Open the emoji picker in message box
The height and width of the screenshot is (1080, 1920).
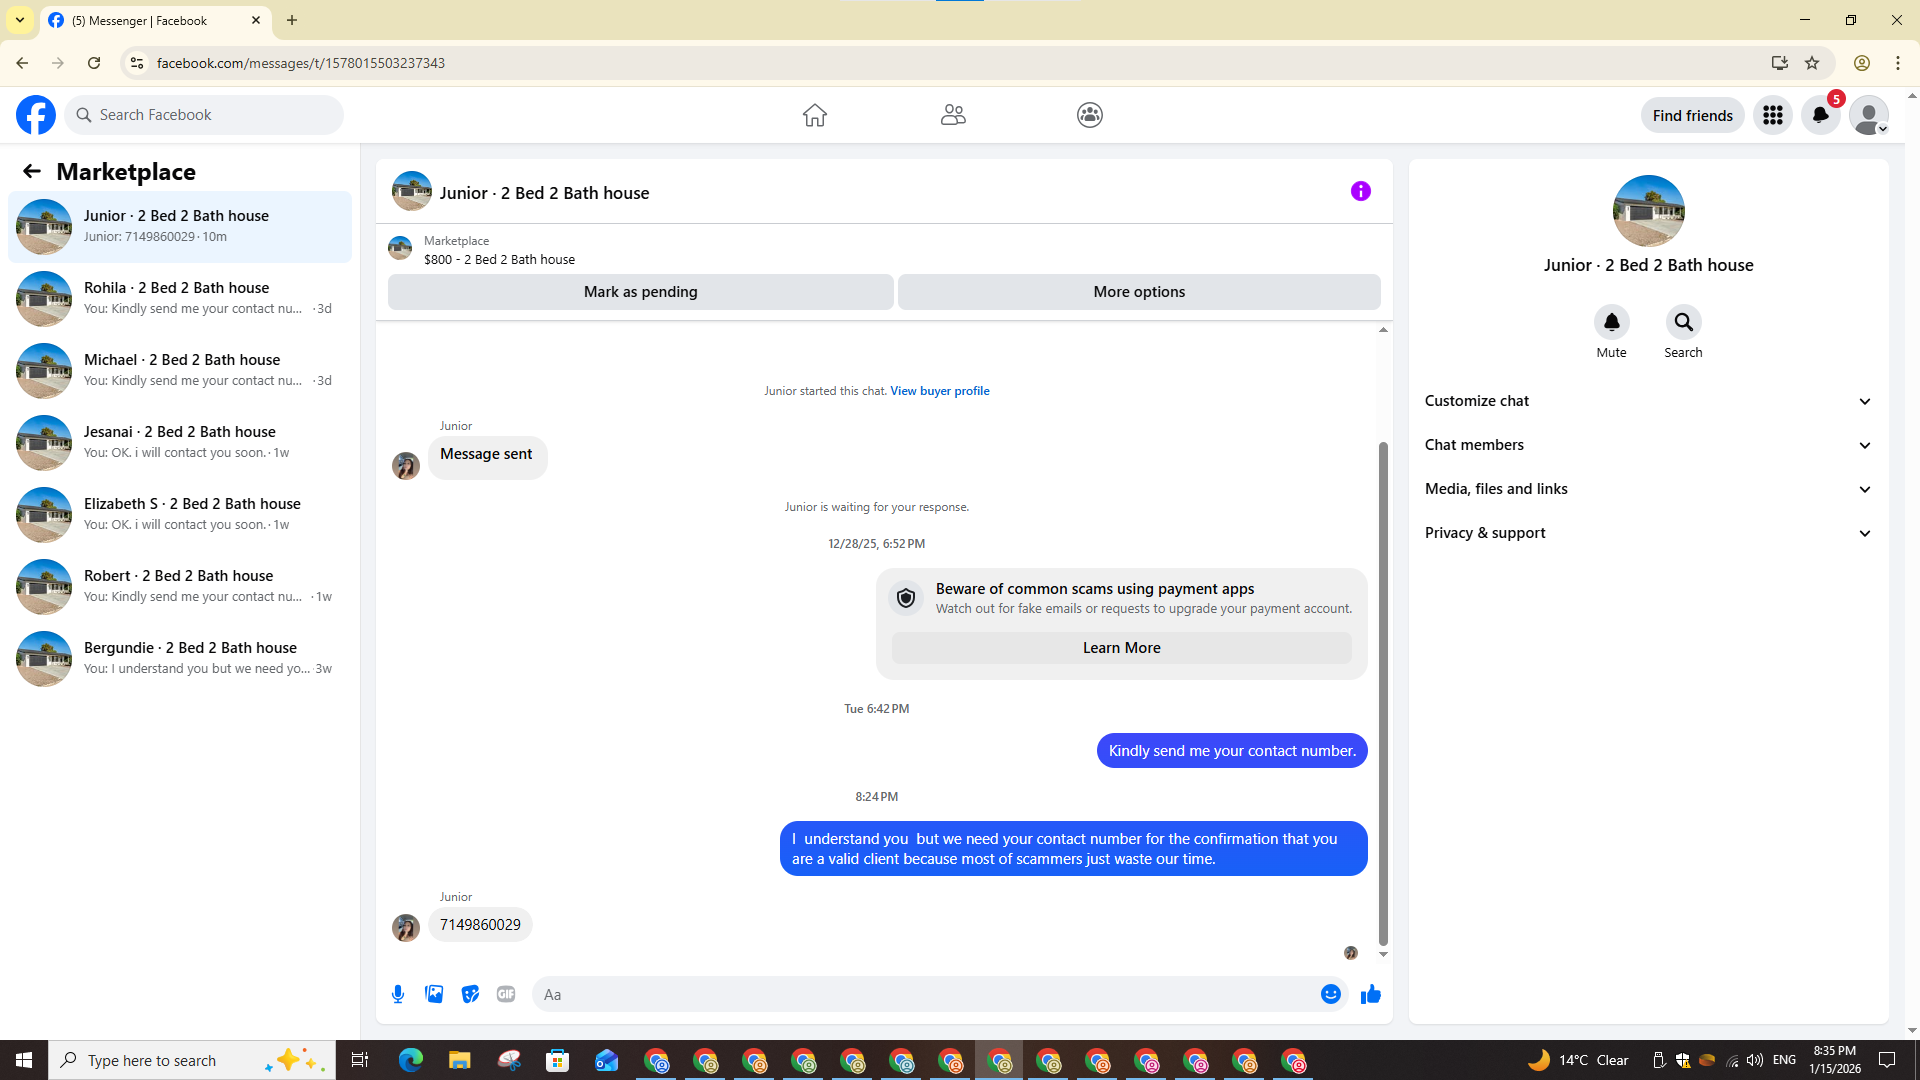click(x=1330, y=994)
